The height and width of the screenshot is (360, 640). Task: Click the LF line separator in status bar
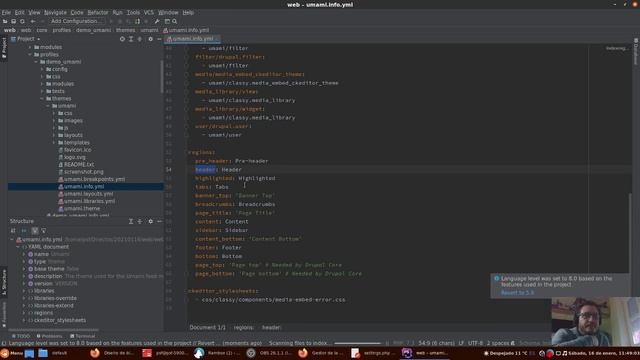click(461, 343)
